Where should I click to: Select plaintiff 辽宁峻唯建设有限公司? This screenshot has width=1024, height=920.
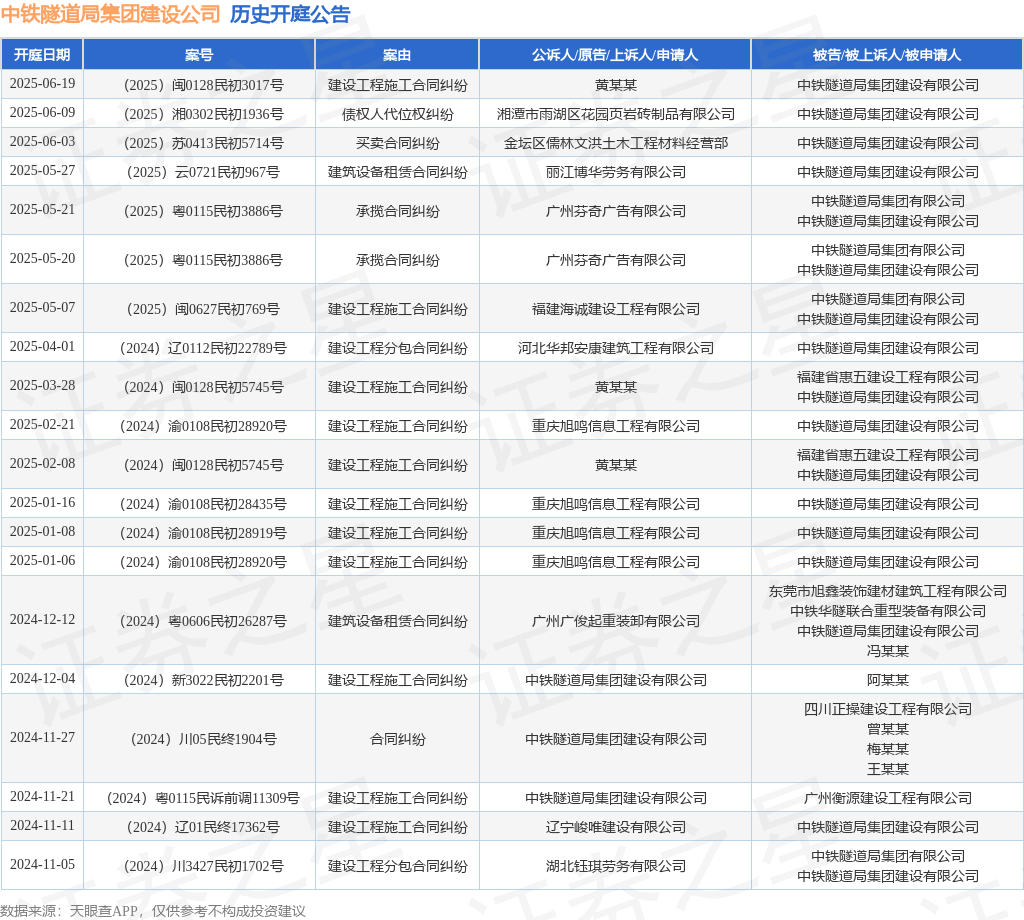[616, 828]
